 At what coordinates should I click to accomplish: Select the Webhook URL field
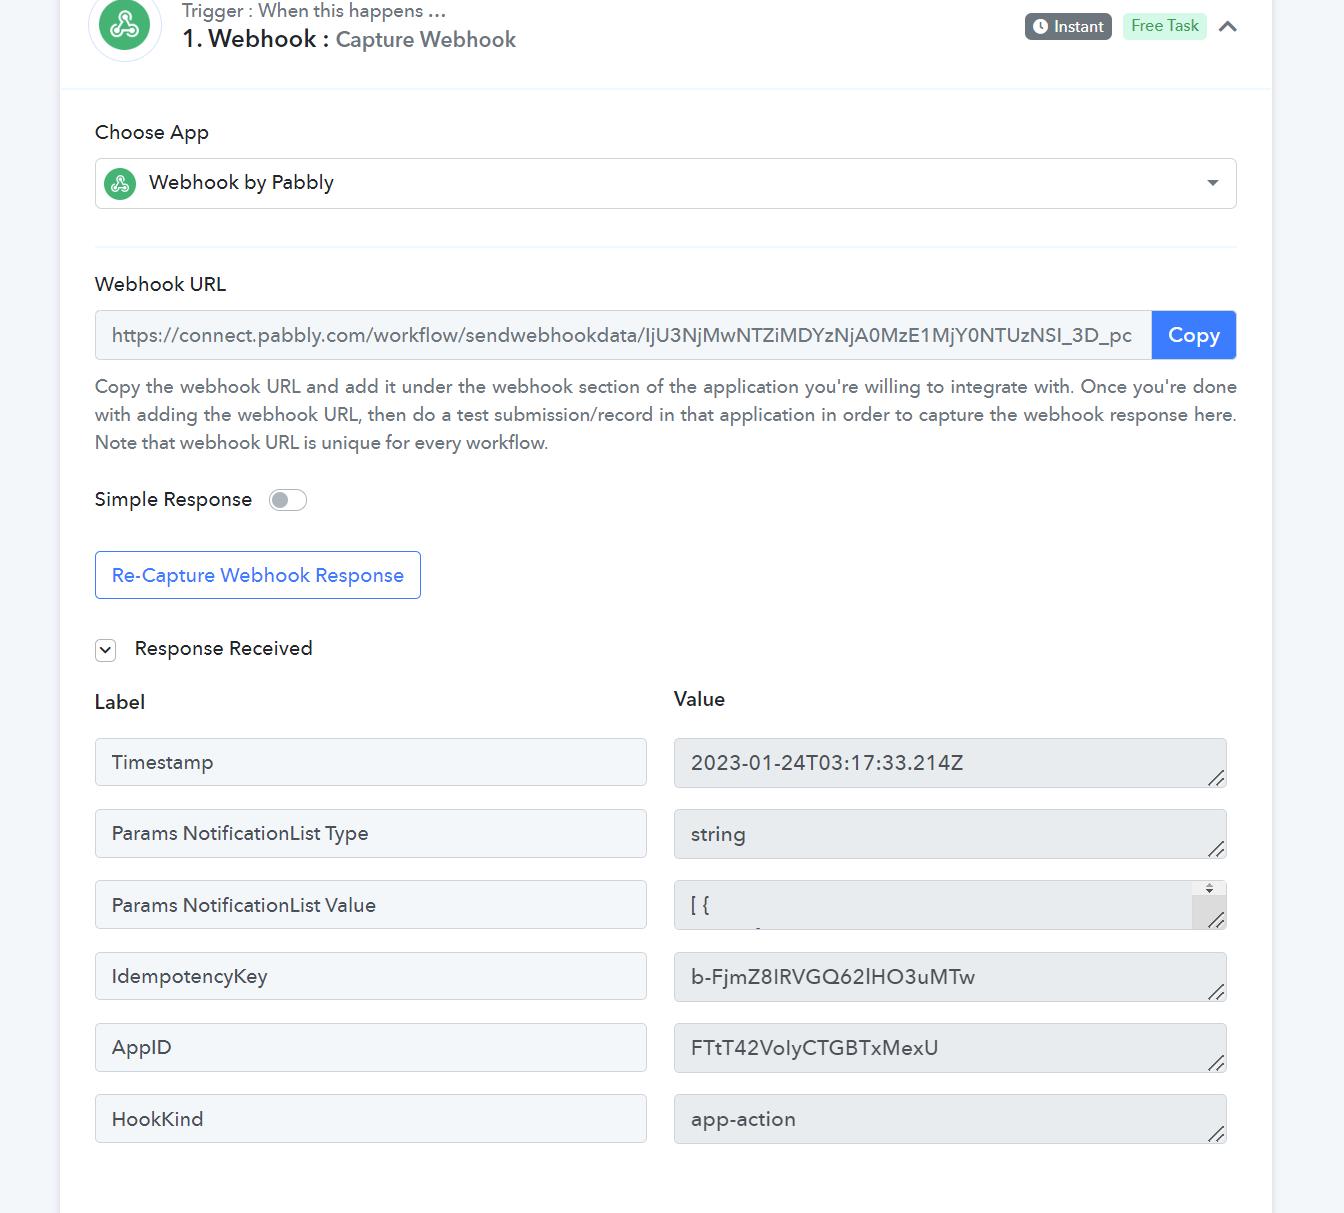click(x=623, y=335)
